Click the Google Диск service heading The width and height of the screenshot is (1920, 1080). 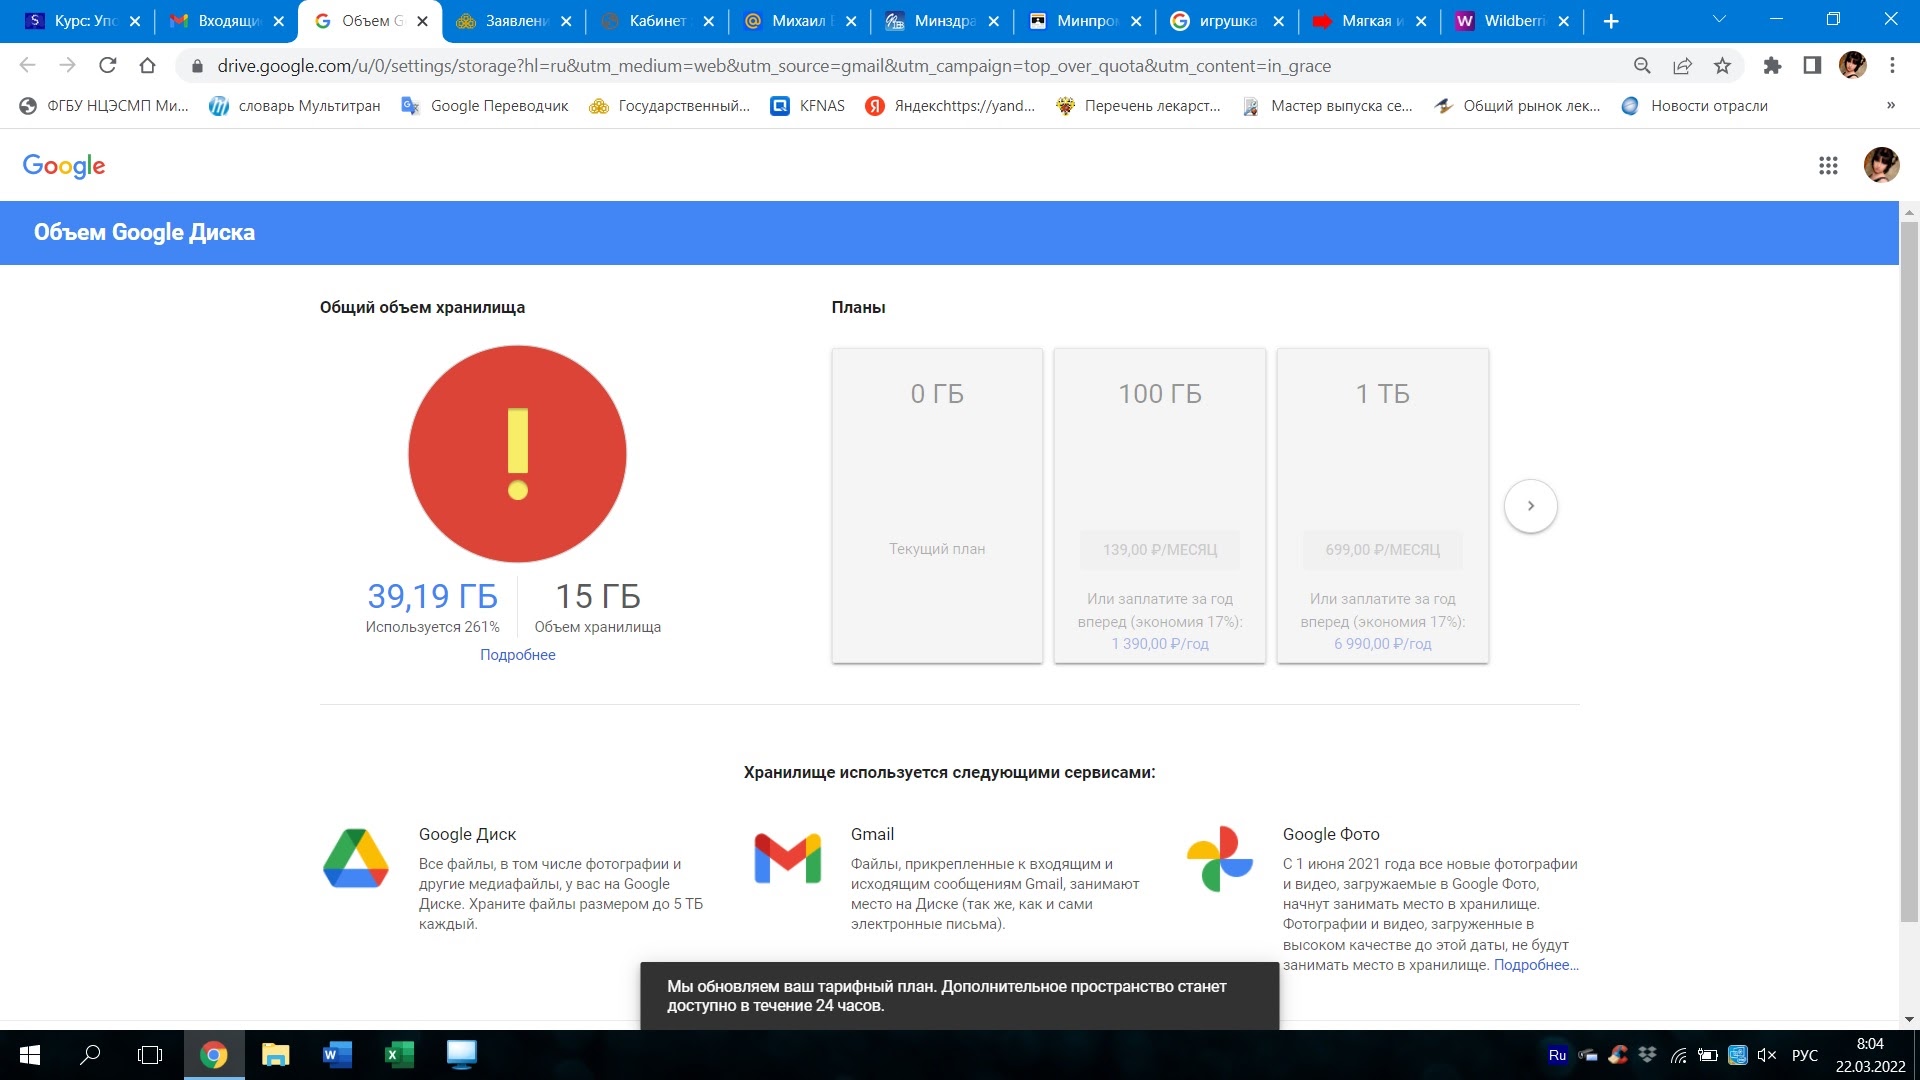(467, 835)
